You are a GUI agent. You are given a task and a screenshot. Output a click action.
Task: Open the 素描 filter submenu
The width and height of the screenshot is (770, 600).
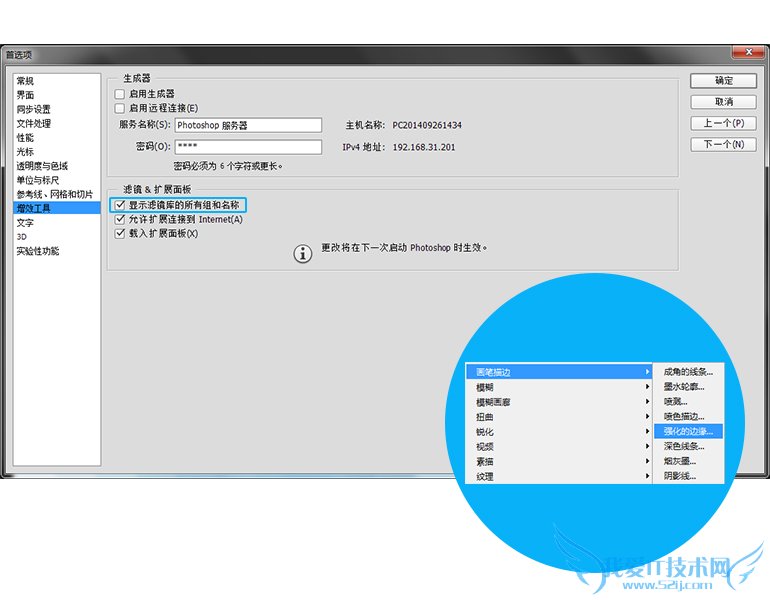[x=559, y=462]
